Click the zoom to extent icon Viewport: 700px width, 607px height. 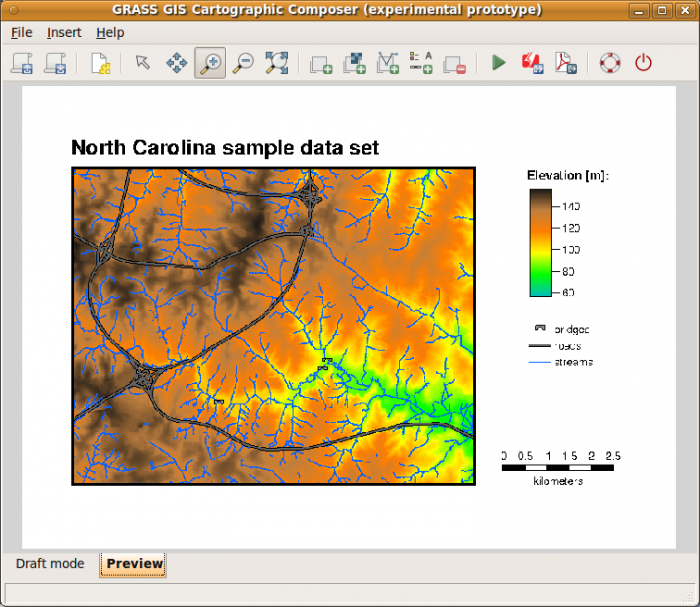[x=276, y=63]
